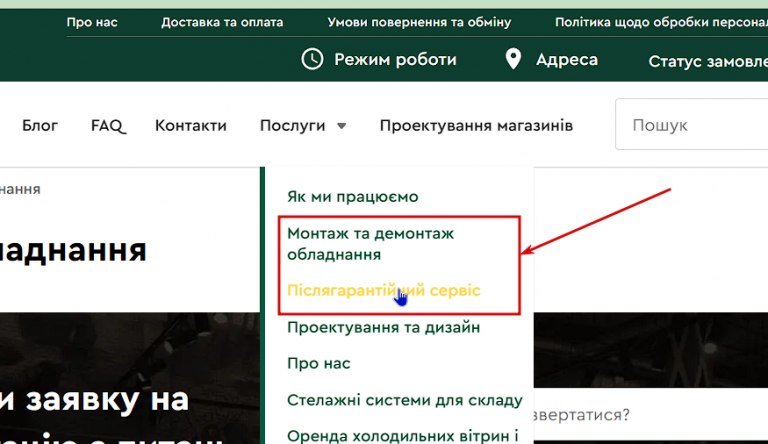Select Про нас in Послуги dropdown
The height and width of the screenshot is (444, 768).
click(319, 364)
